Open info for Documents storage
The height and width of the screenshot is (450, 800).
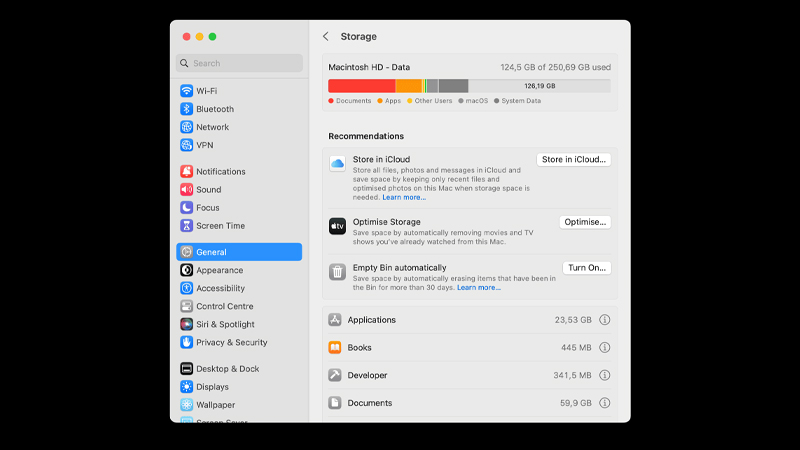pyautogui.click(x=605, y=403)
